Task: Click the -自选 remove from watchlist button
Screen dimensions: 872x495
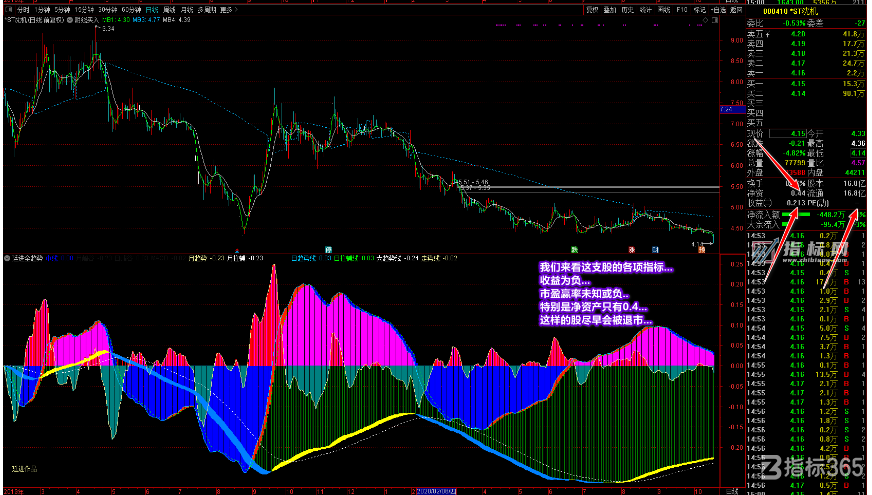Action: 719,10
